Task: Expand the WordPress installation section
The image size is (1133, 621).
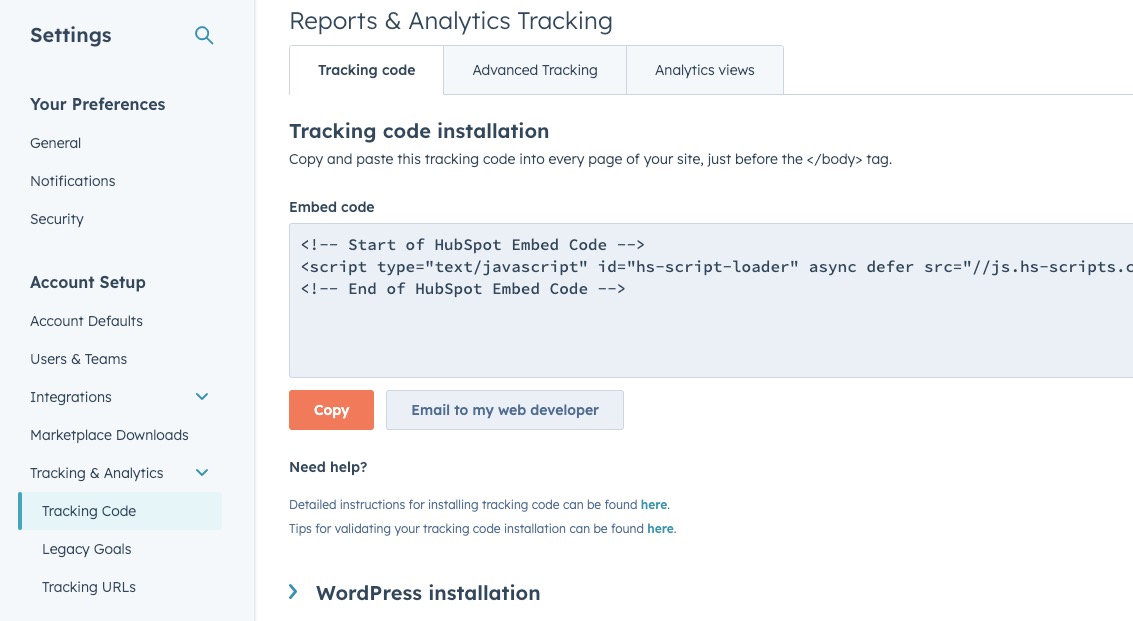Action: pyautogui.click(x=294, y=592)
